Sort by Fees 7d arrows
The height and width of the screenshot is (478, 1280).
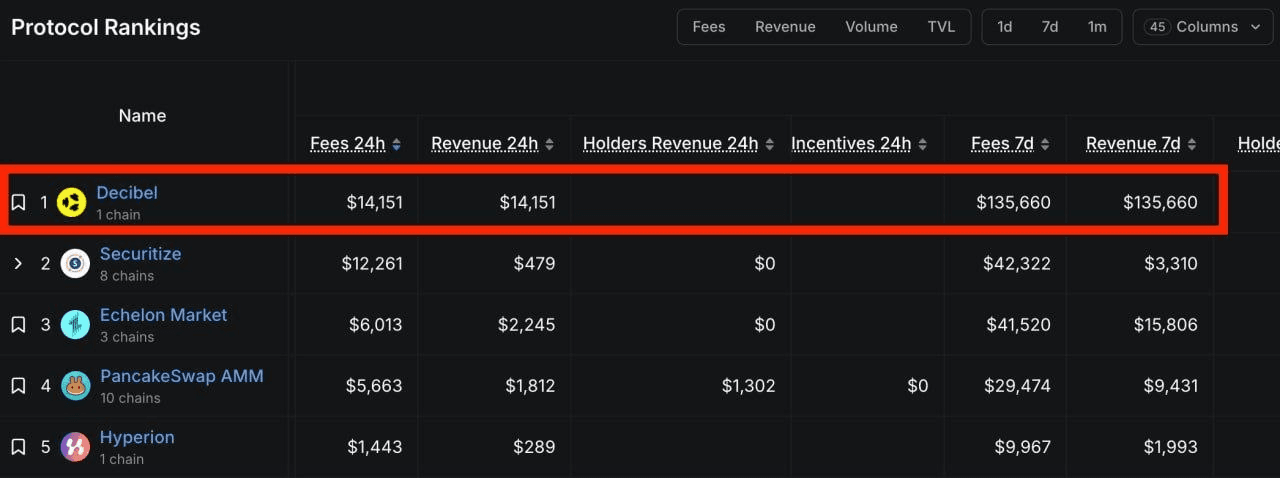coord(1044,144)
